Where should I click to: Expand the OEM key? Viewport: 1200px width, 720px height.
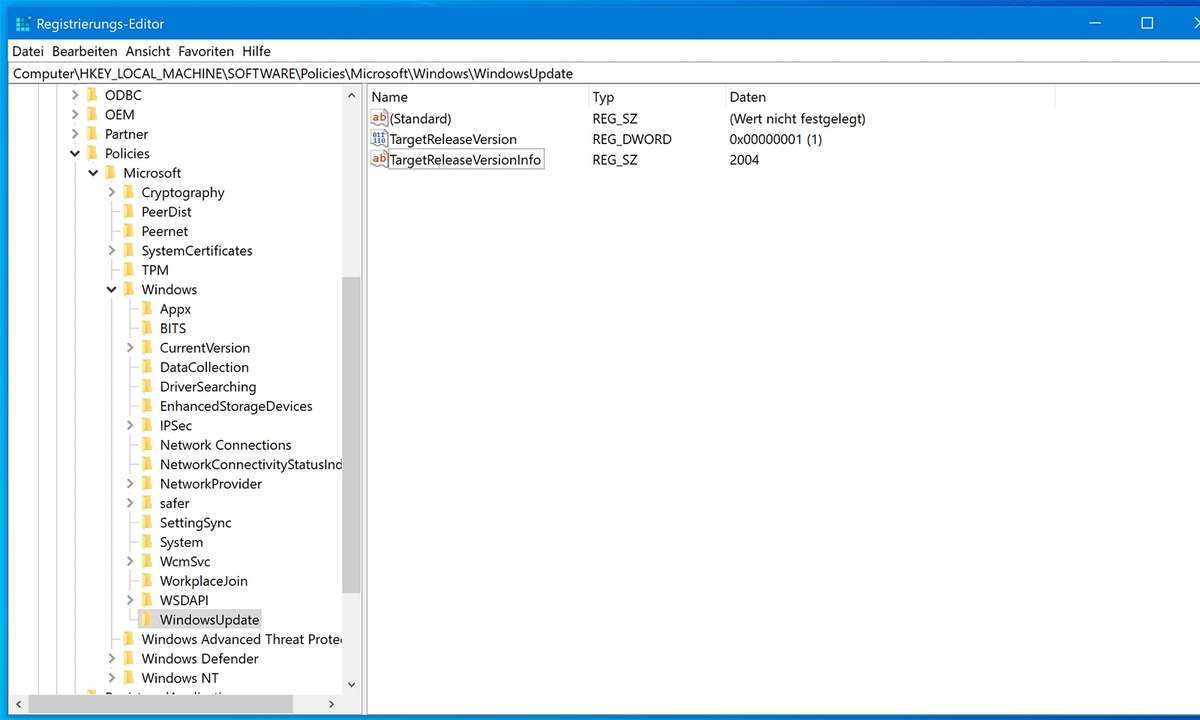[x=75, y=115]
